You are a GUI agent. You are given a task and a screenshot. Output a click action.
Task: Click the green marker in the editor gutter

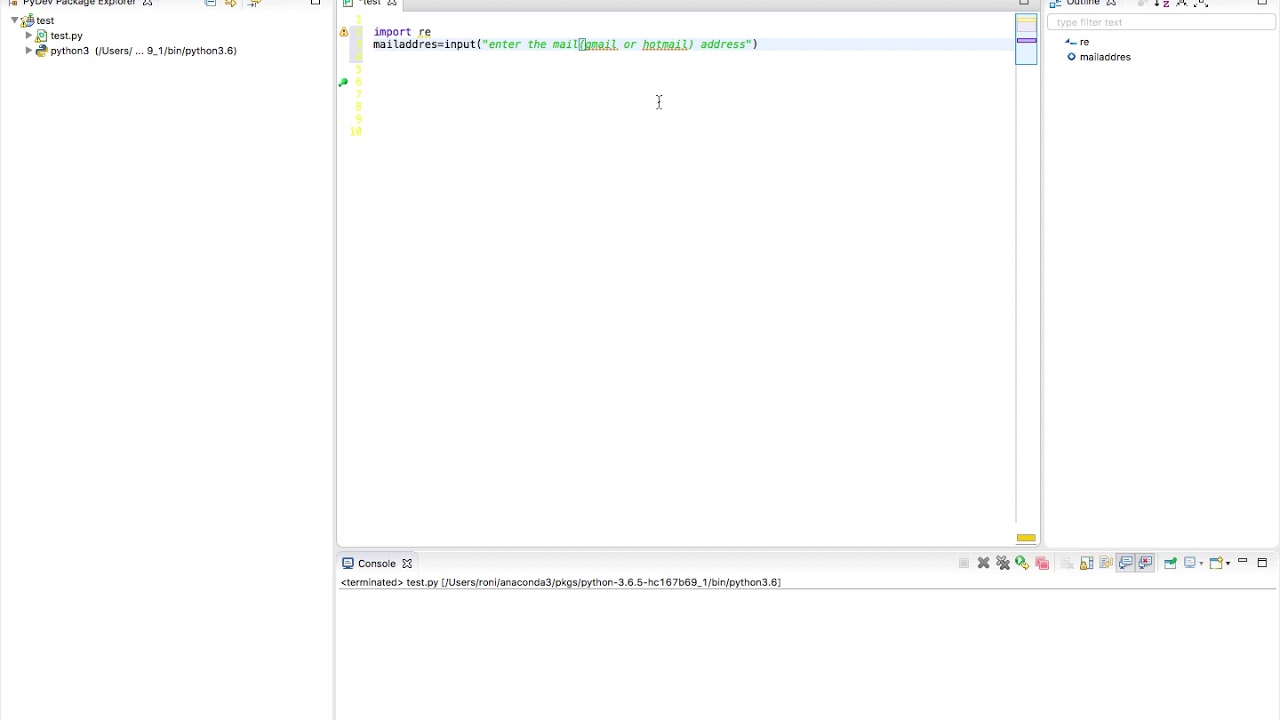coord(343,82)
